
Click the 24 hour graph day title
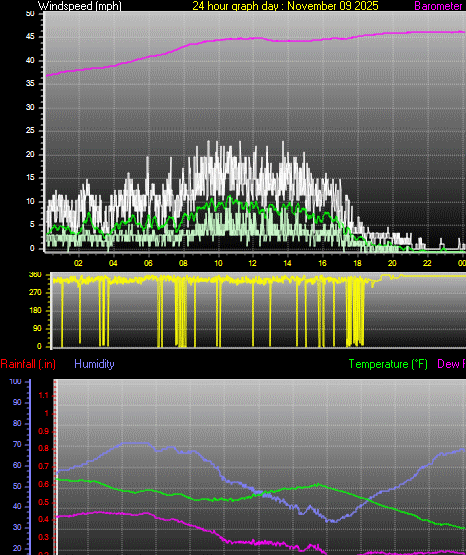pos(285,6)
